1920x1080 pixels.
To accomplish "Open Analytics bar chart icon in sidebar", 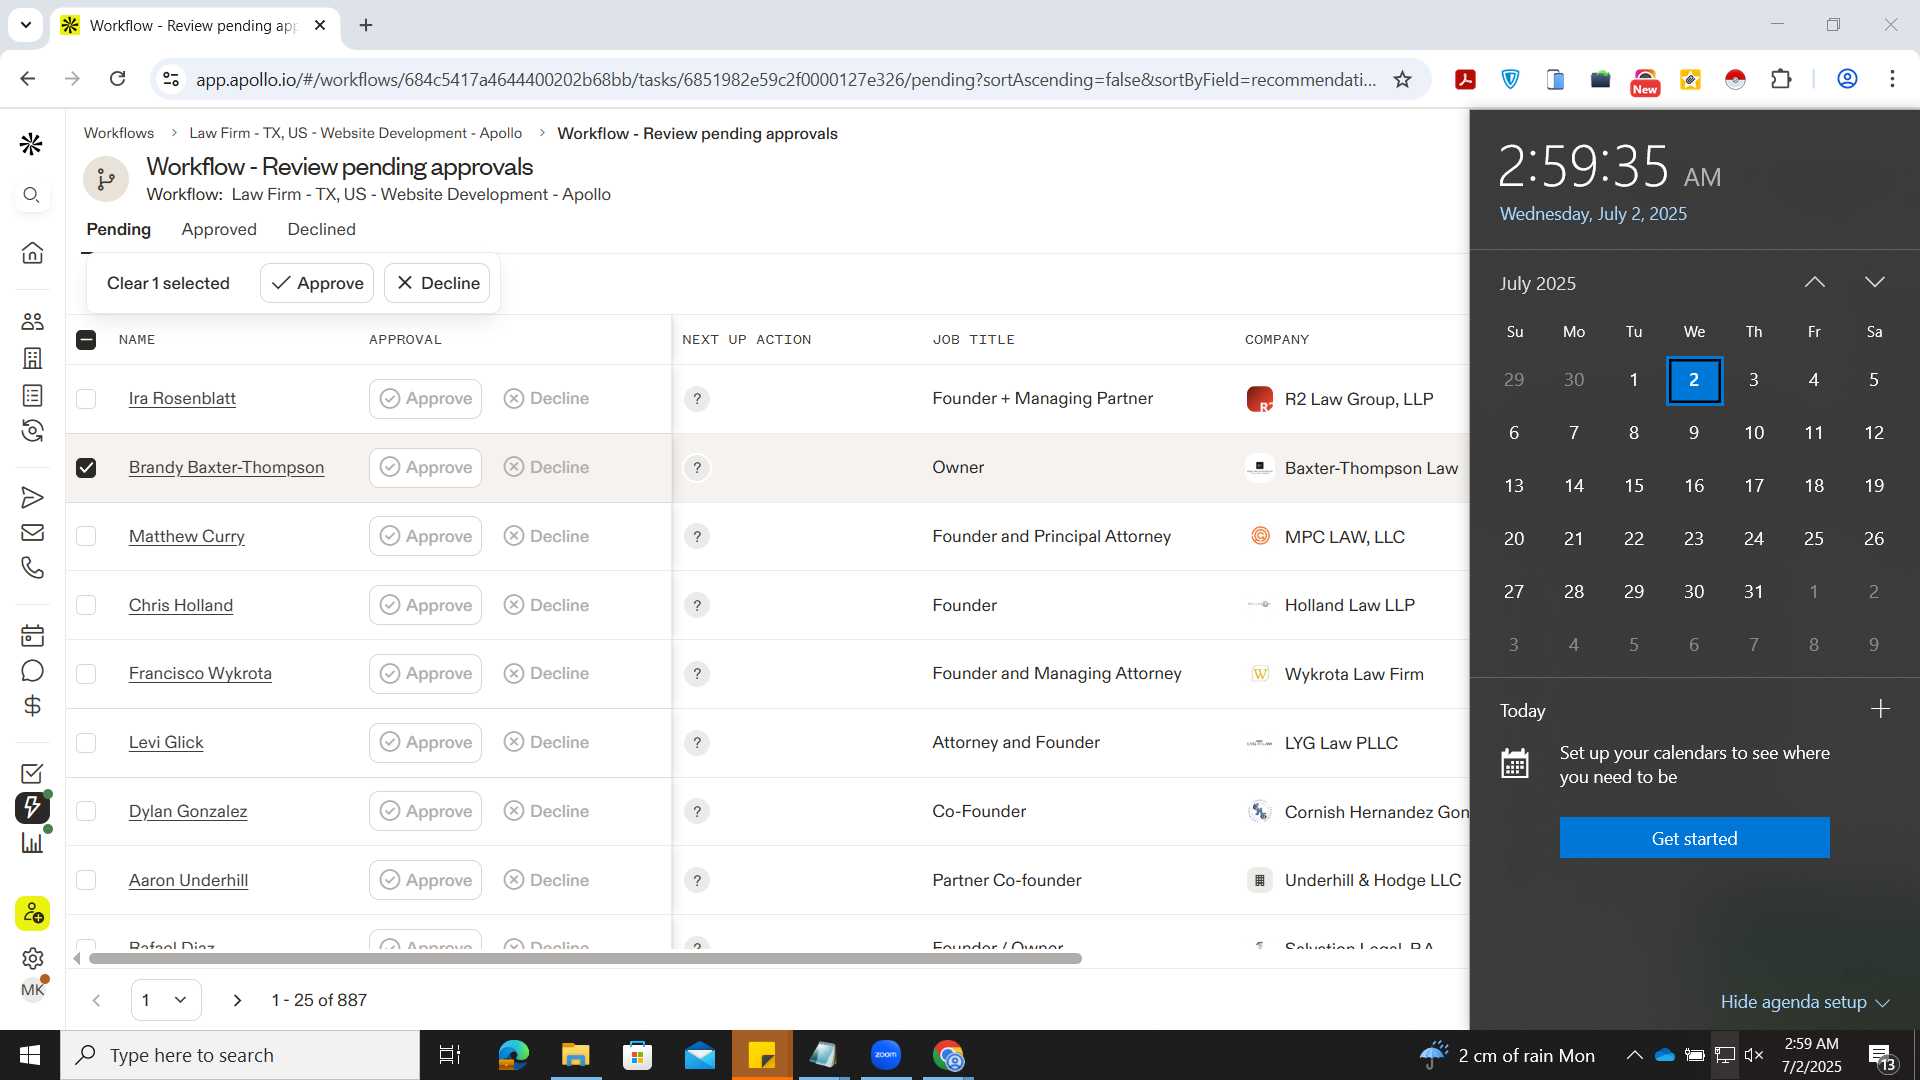I will click(x=32, y=842).
